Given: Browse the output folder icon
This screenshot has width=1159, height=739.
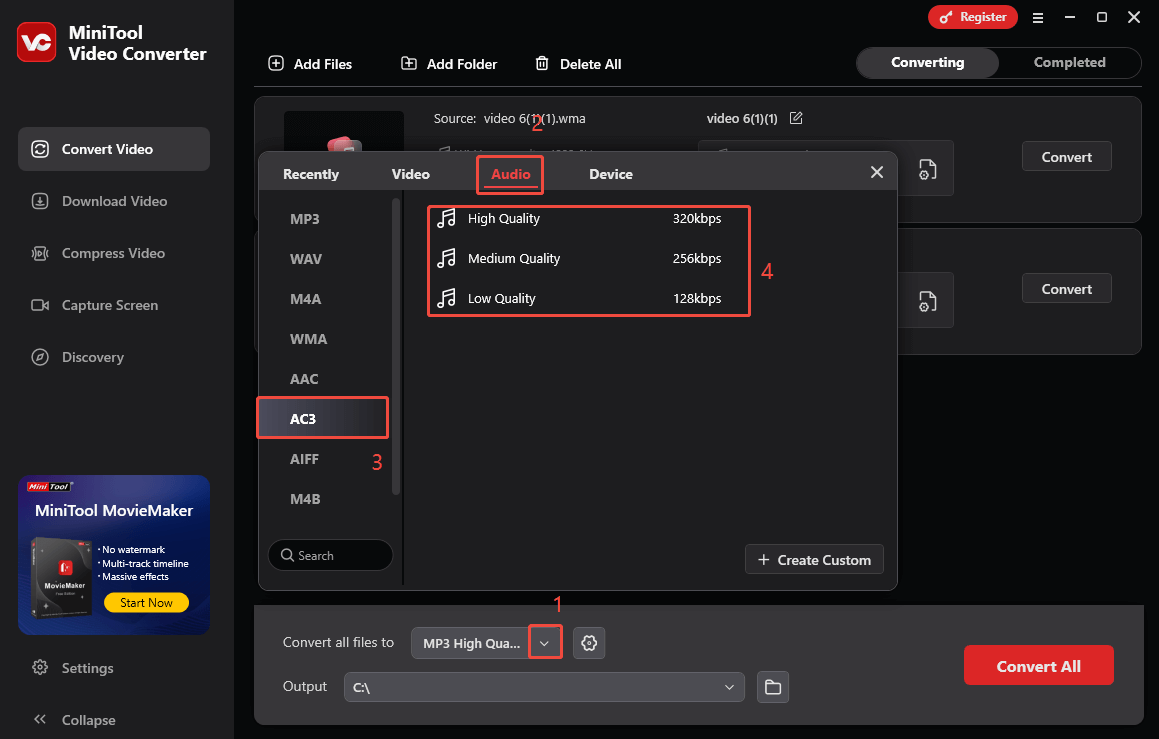Looking at the screenshot, I should (x=773, y=687).
